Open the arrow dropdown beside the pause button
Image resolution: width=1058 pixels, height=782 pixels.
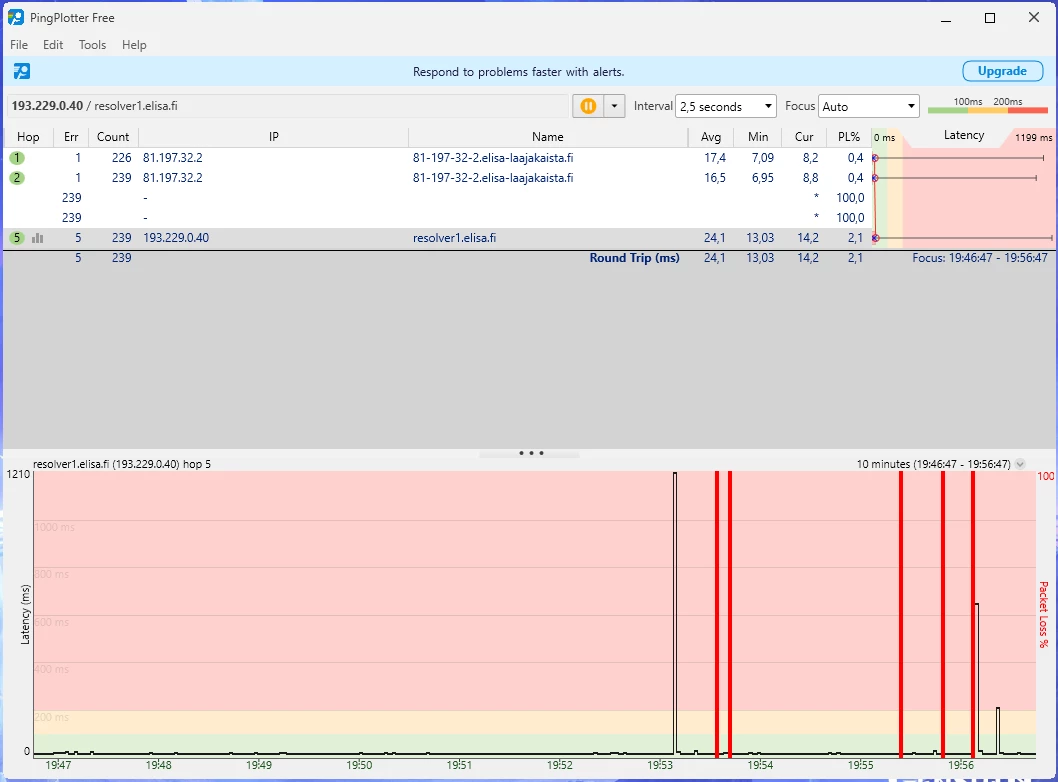click(614, 106)
